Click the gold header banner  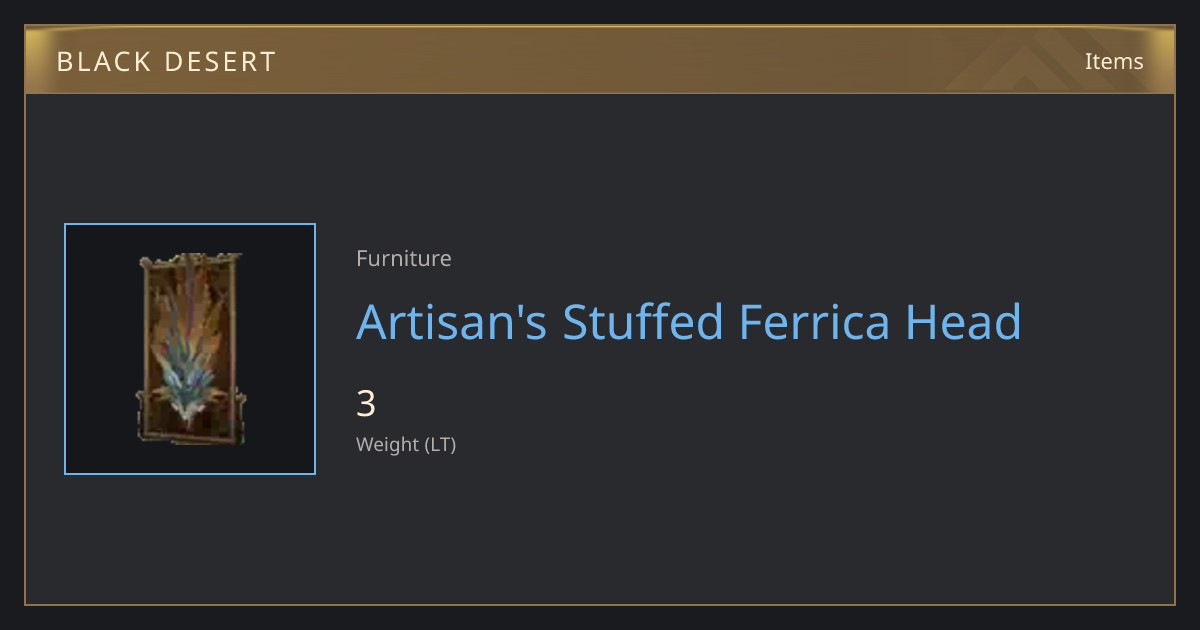point(600,60)
